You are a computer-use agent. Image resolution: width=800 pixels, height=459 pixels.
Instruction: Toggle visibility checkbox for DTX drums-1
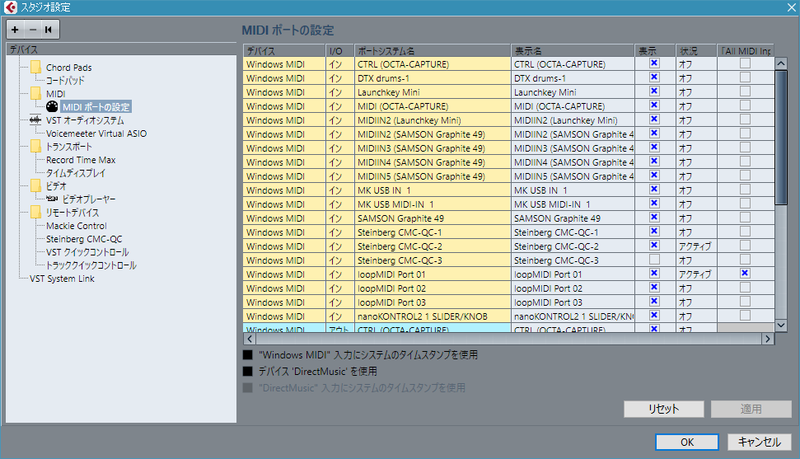click(654, 78)
